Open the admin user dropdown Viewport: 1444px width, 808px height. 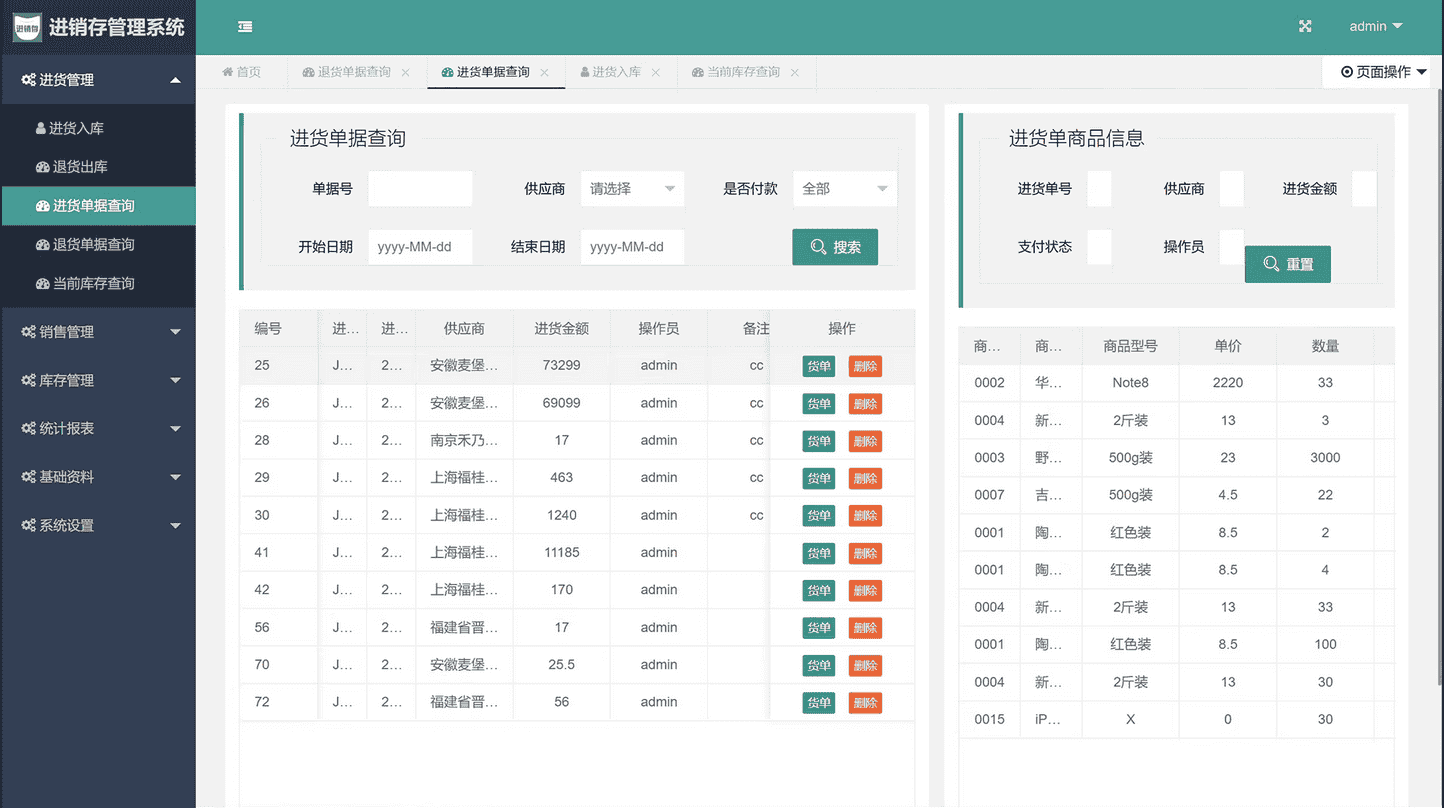[x=1375, y=27]
